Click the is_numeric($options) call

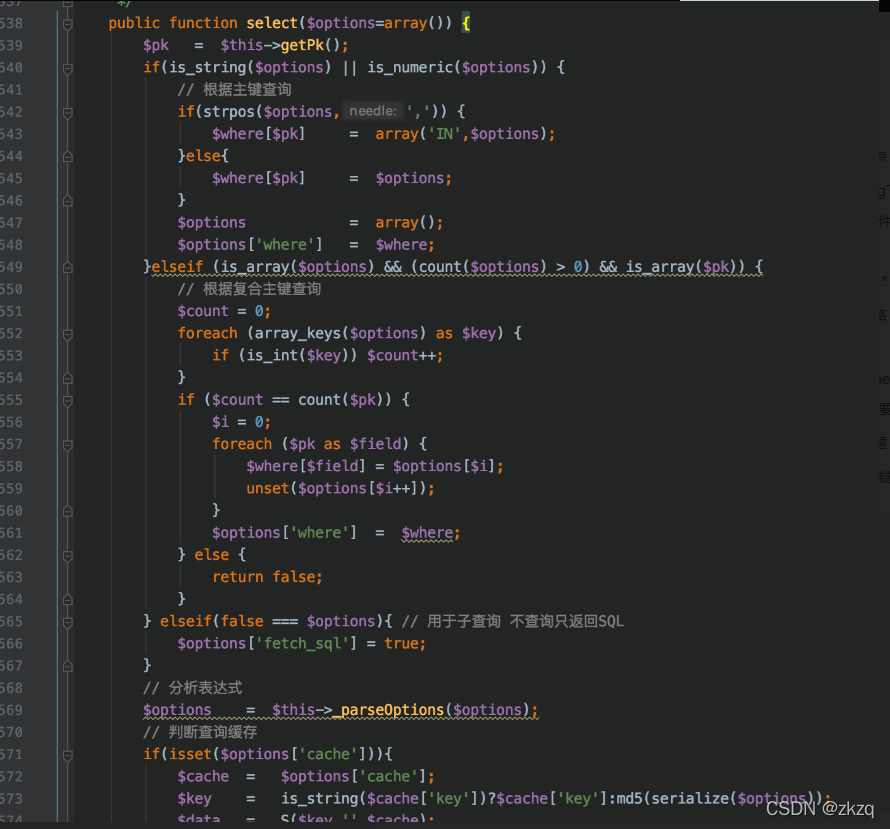pos(457,68)
